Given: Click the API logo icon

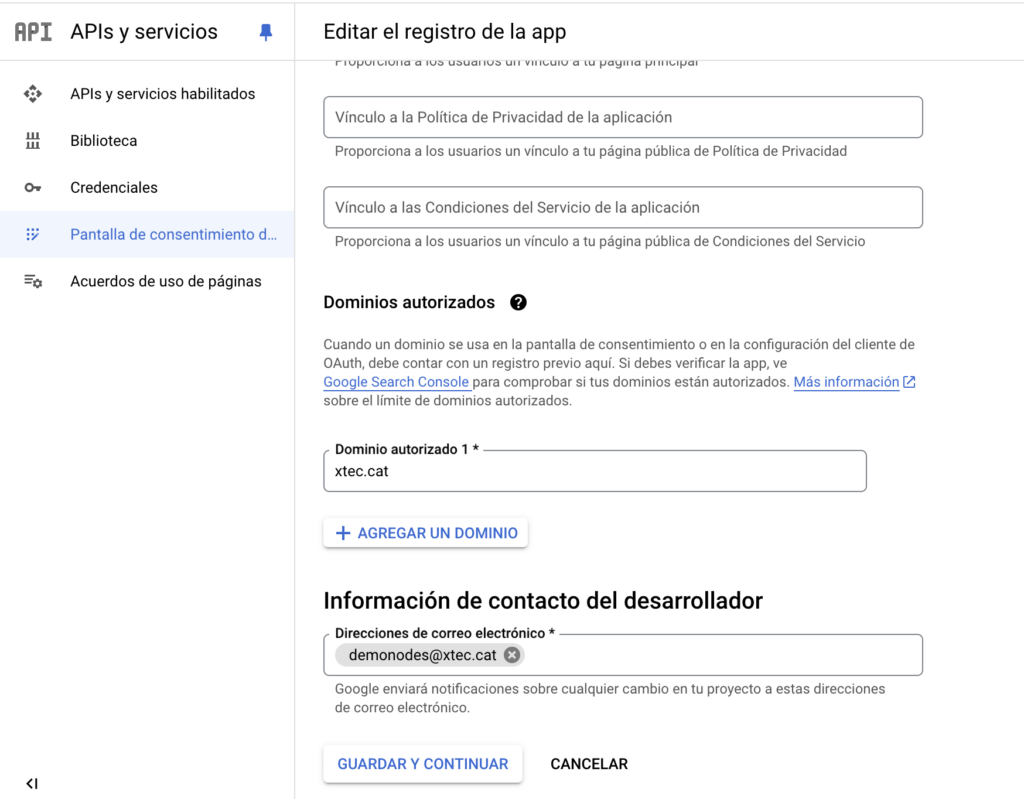Looking at the screenshot, I should pos(33,32).
